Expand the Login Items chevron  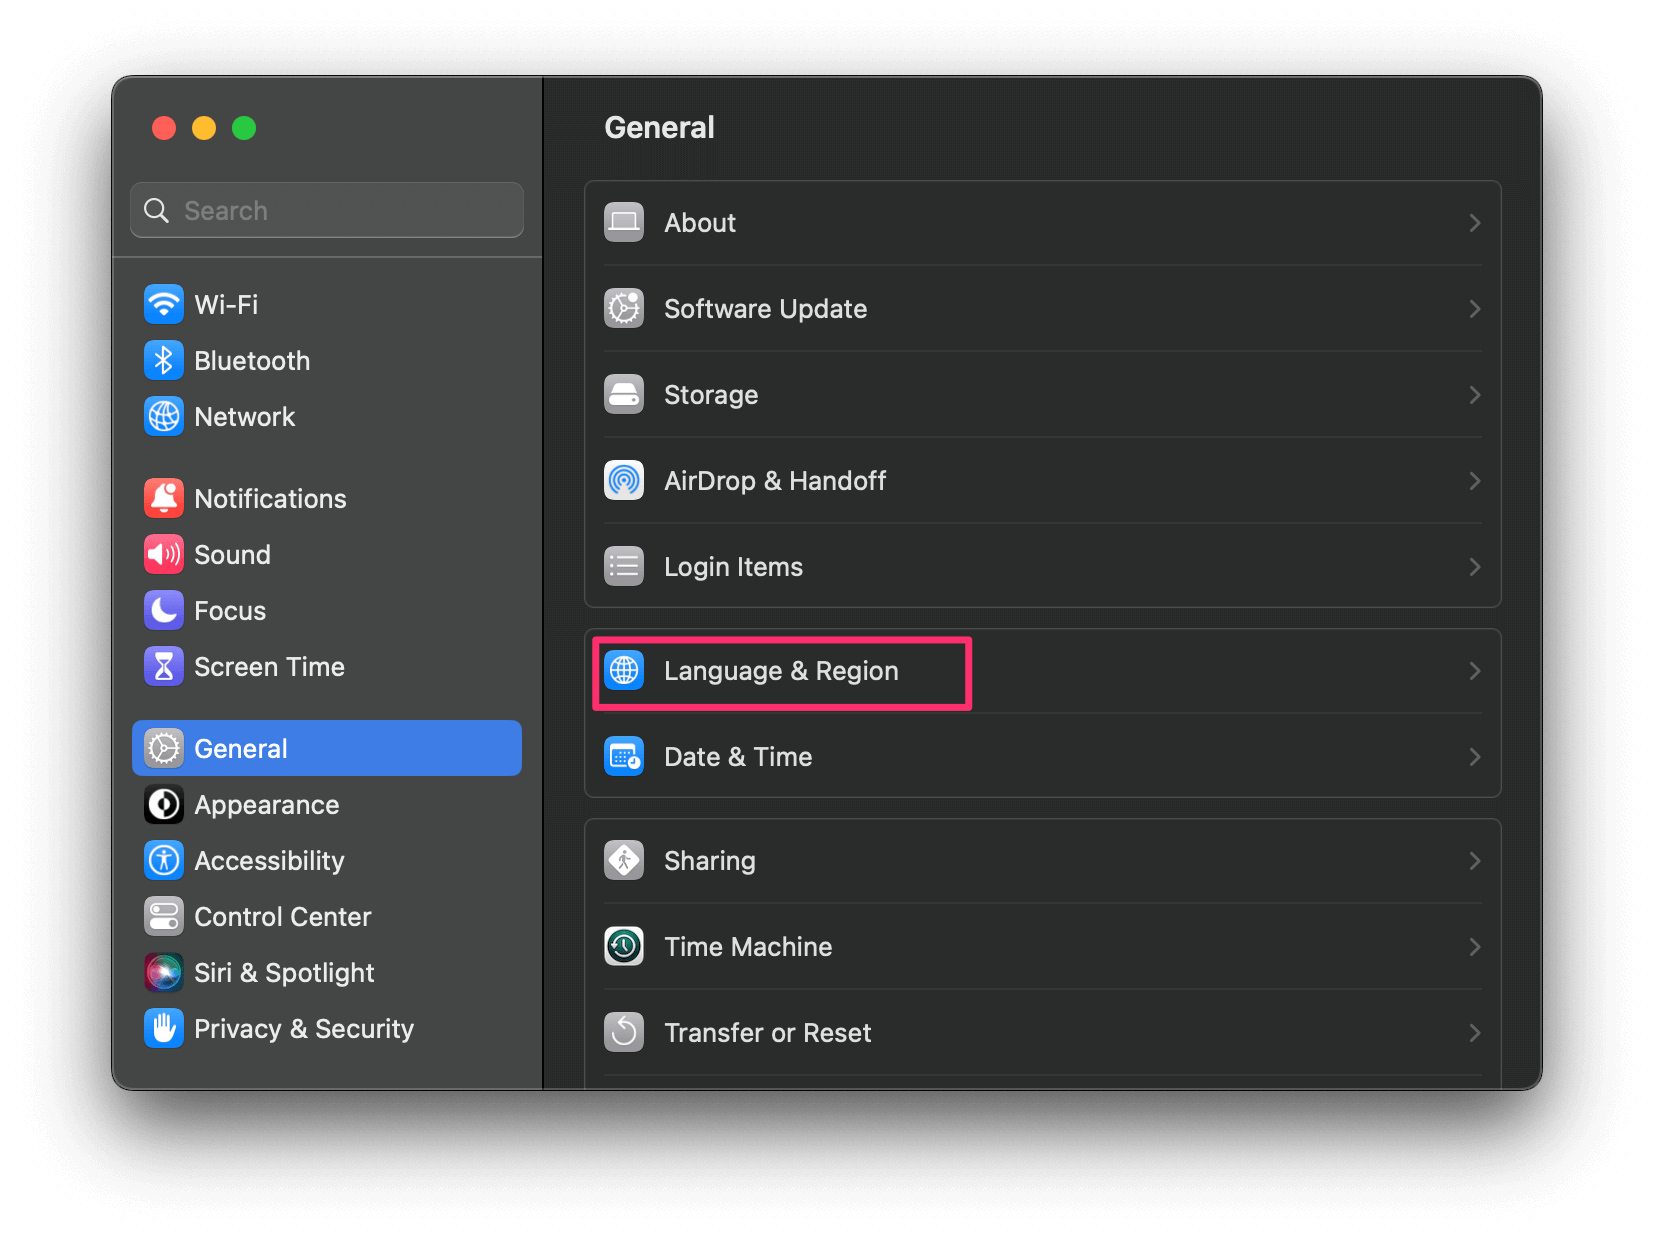[1474, 566]
